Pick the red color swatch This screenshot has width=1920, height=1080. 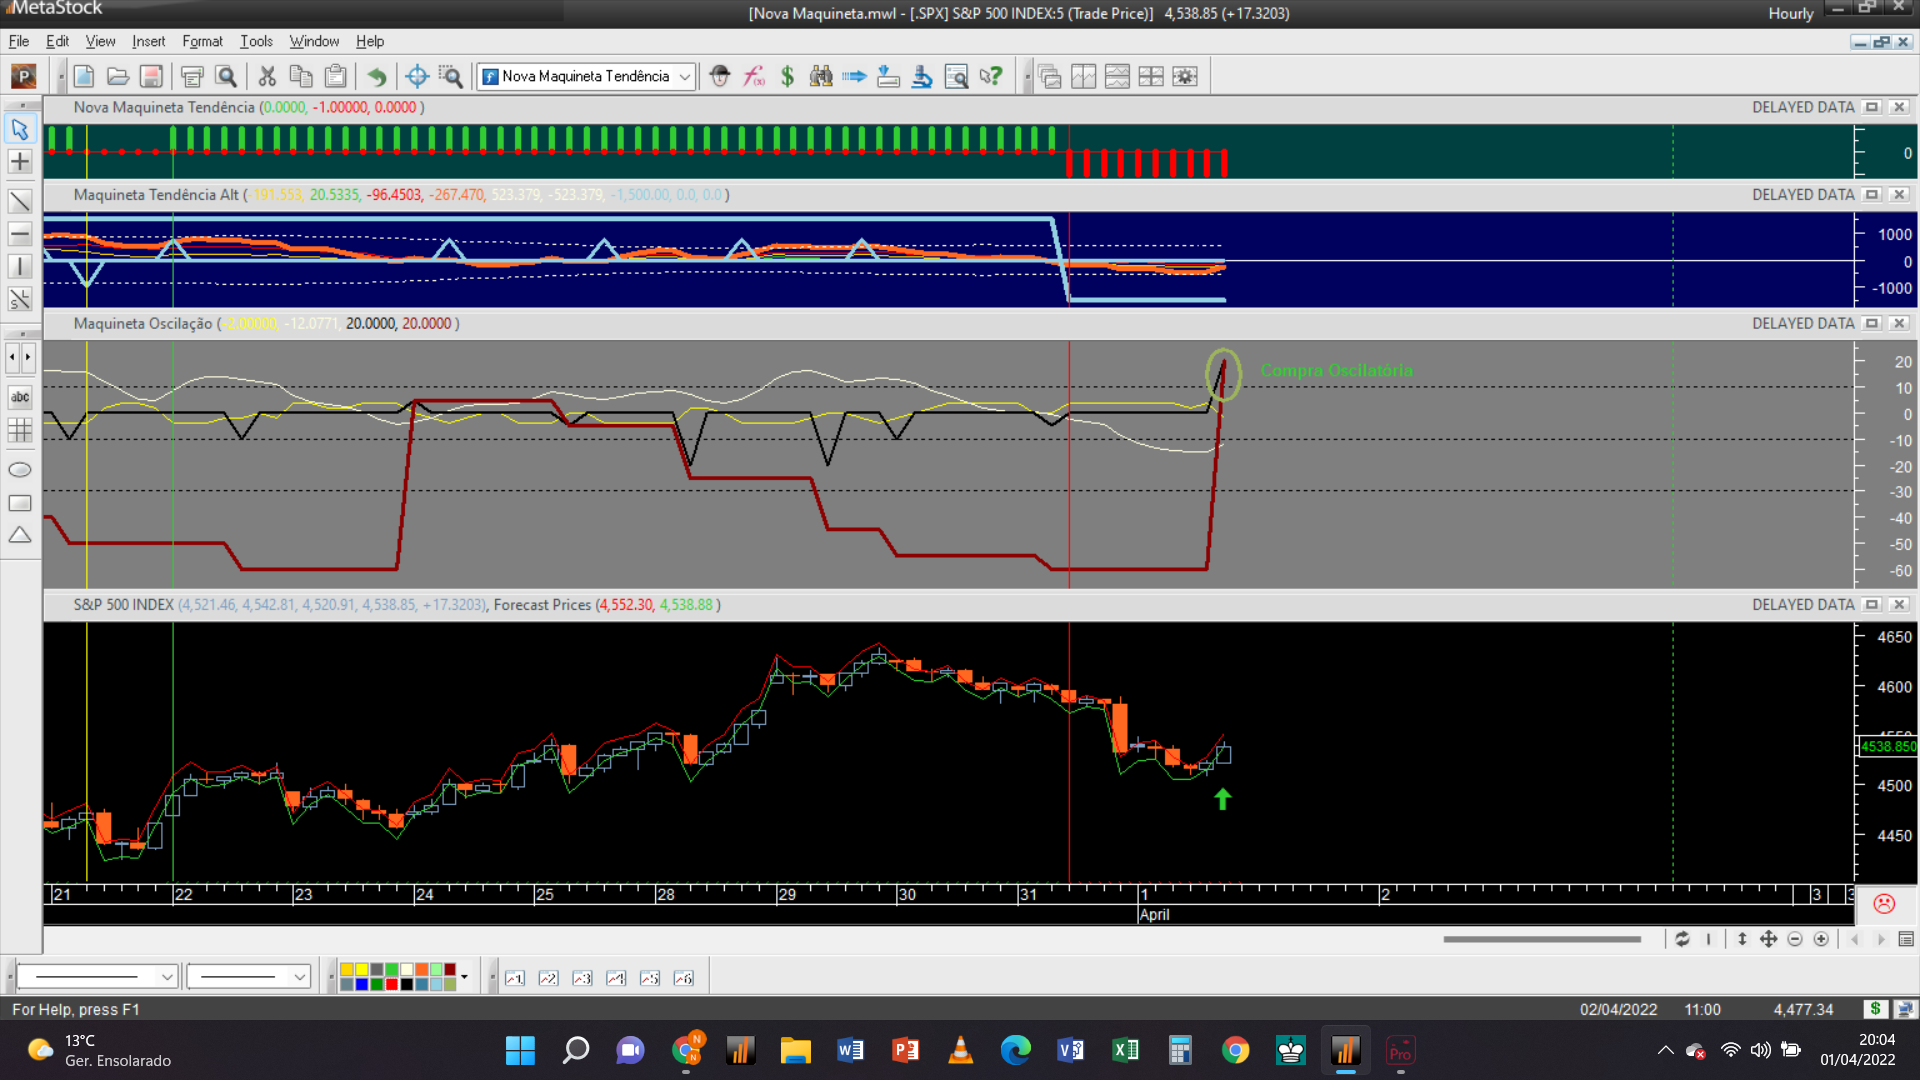point(392,985)
